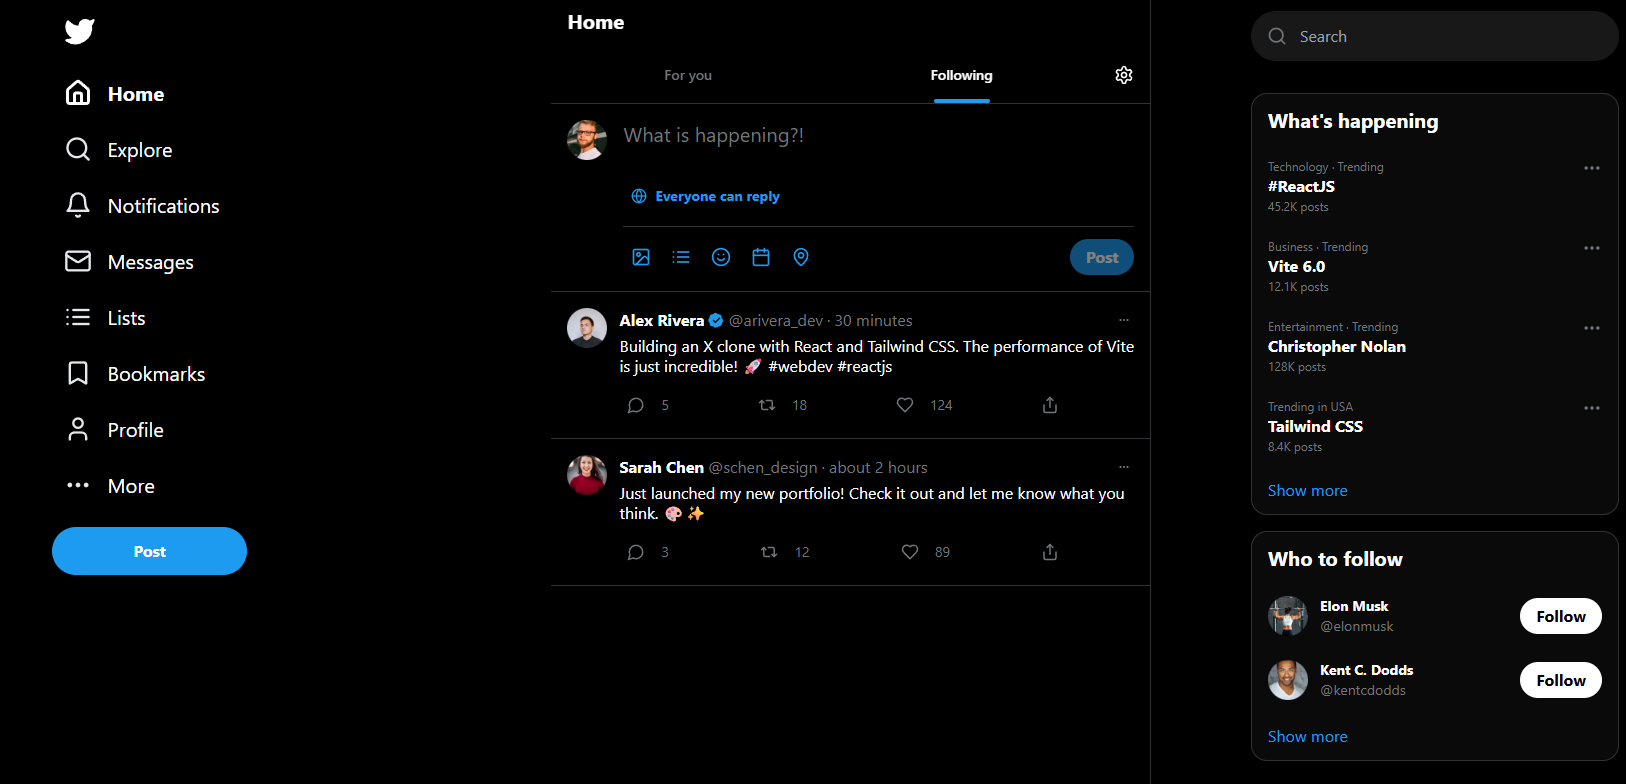Switch to the For you tab

tap(688, 75)
